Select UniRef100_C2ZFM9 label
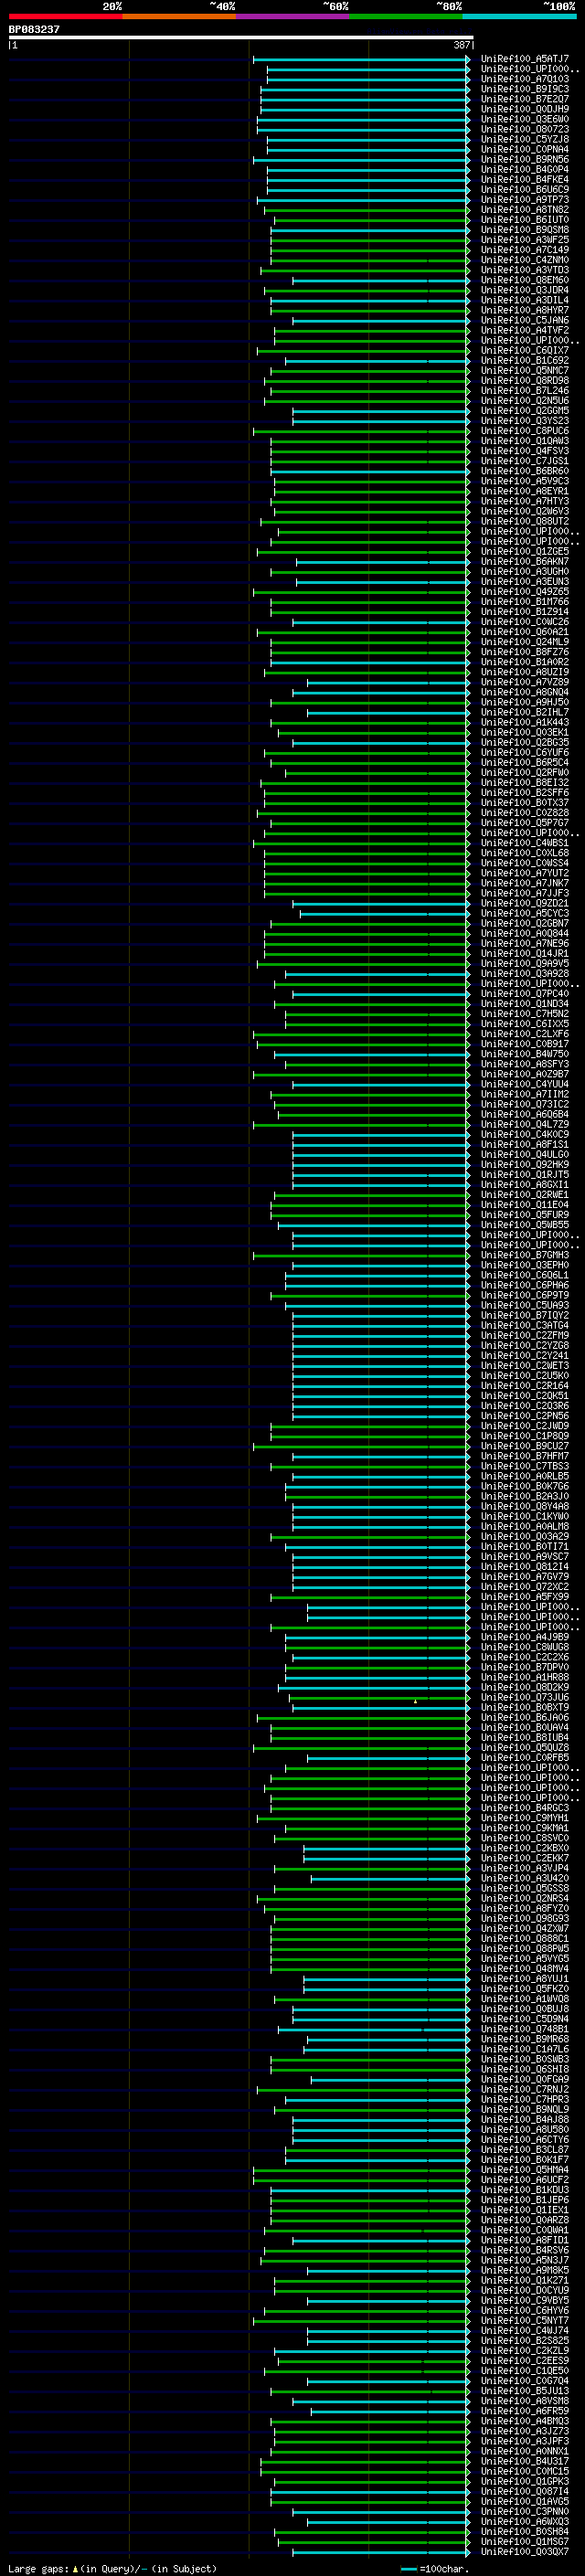The height and width of the screenshot is (2576, 585). coord(525,1335)
